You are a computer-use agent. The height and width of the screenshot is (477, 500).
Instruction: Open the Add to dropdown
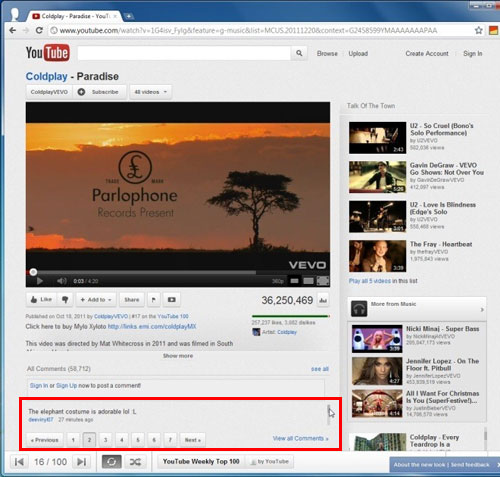[97, 300]
